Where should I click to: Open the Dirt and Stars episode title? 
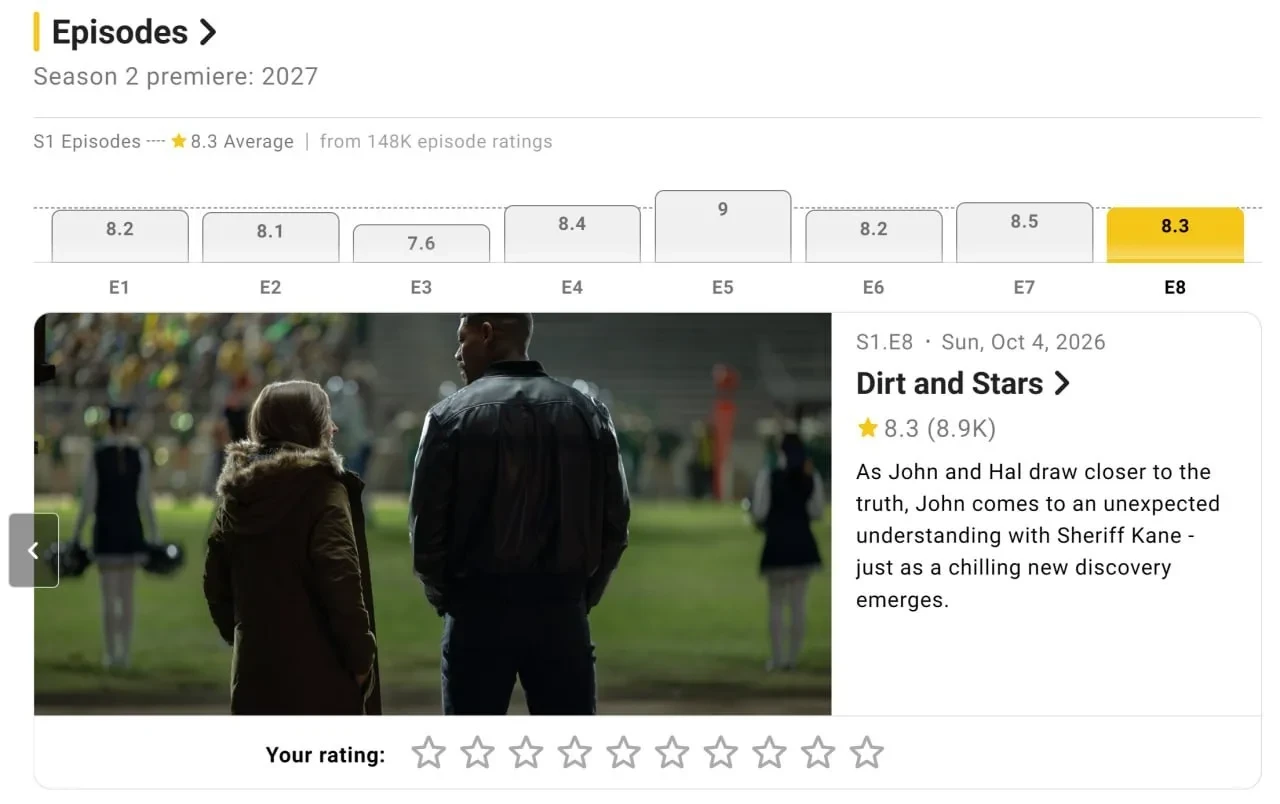point(963,384)
